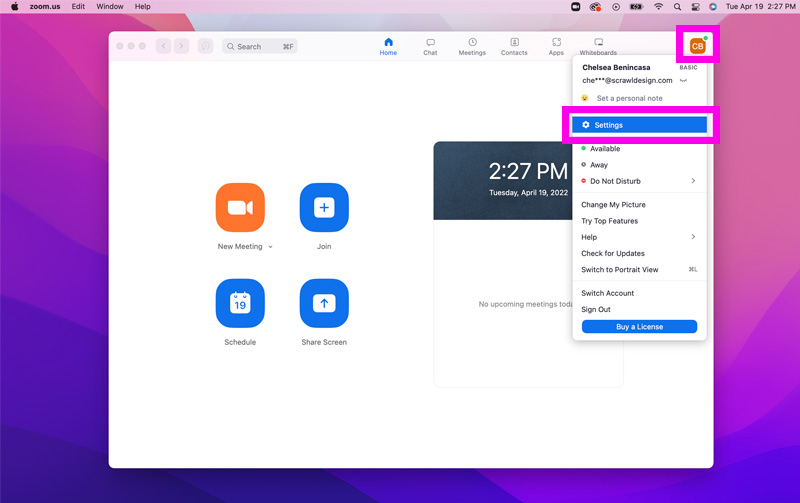Click the forward navigation arrow
Viewport: 800px width, 503px height.
click(181, 46)
